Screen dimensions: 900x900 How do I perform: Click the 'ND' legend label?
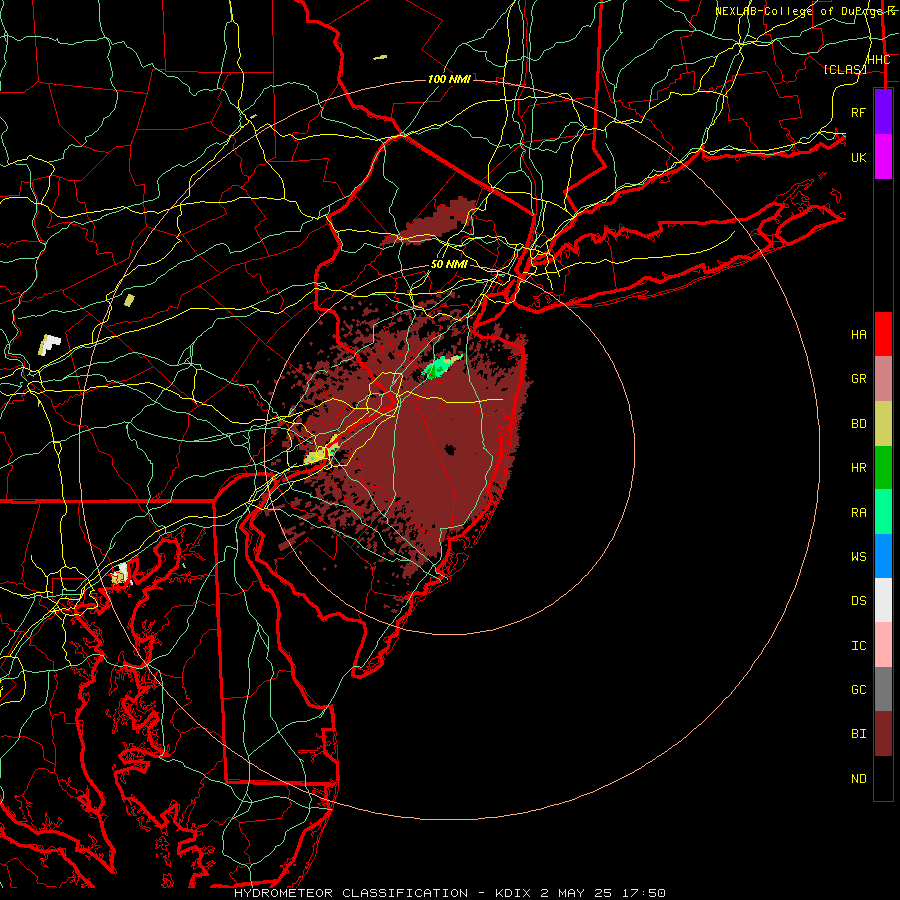pyautogui.click(x=858, y=779)
